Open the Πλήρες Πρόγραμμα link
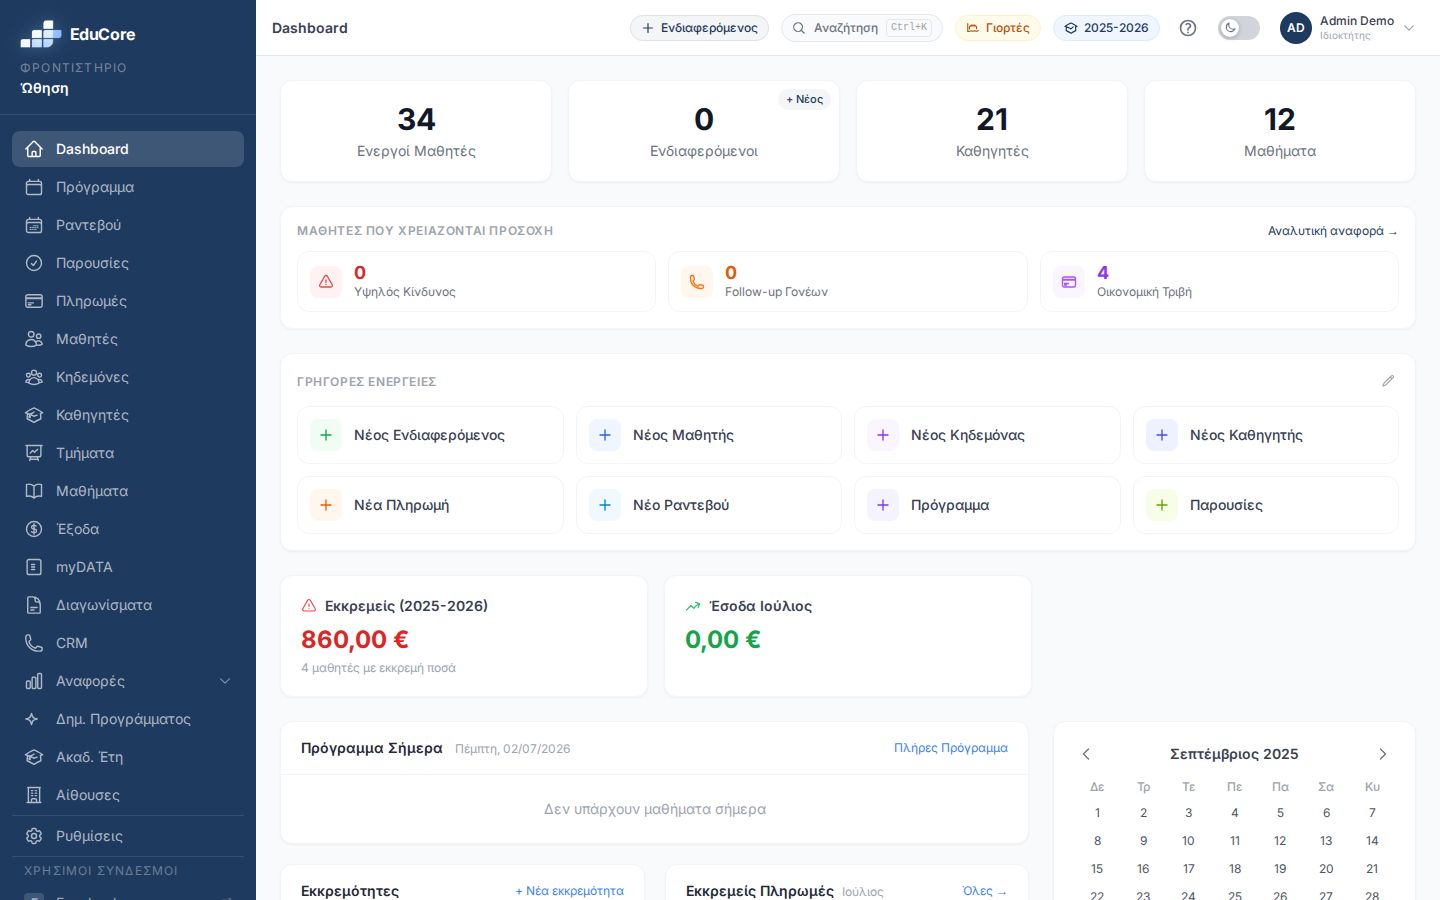Screen dimensions: 1440x900 click(x=950, y=748)
